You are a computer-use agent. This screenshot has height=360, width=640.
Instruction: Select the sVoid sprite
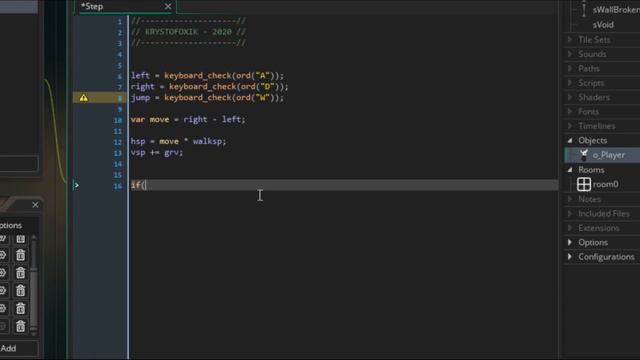click(x=603, y=25)
